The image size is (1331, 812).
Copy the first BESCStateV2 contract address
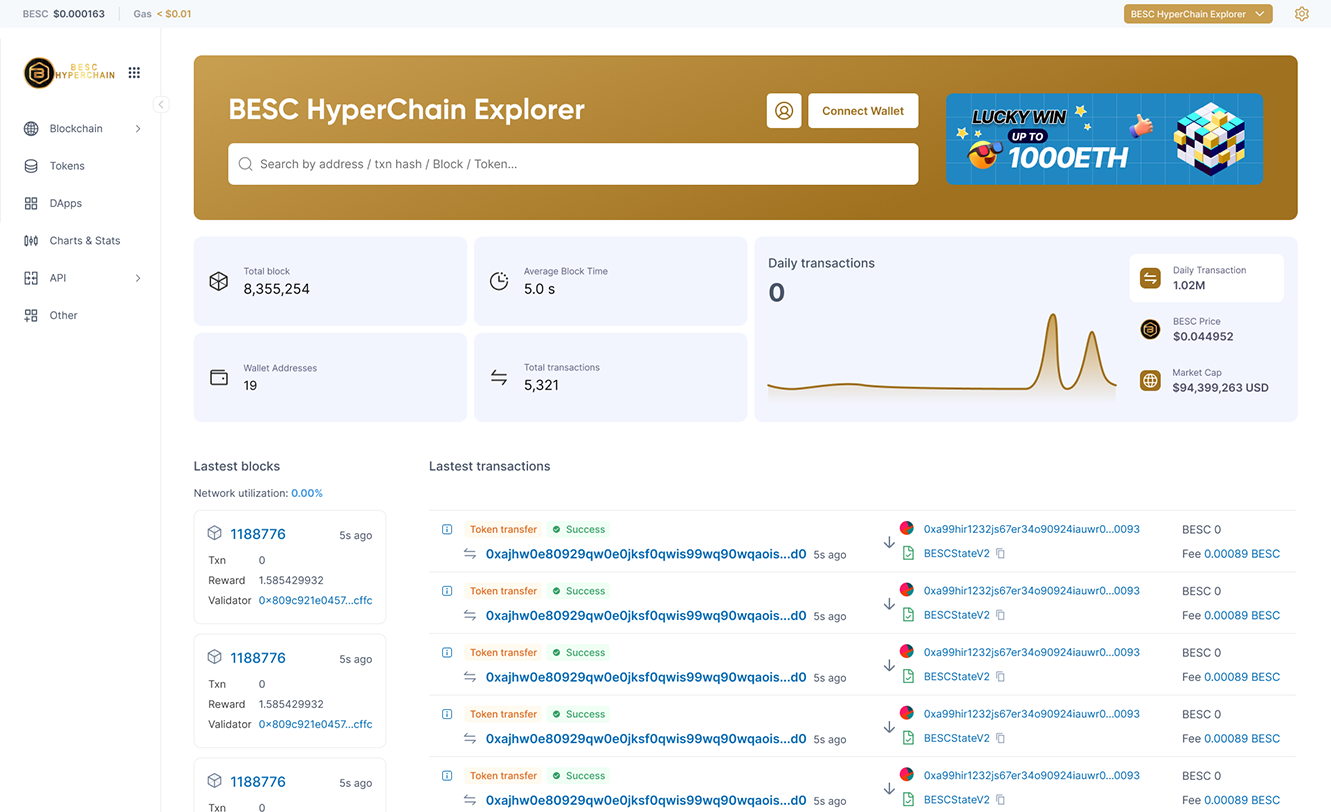(x=1000, y=554)
